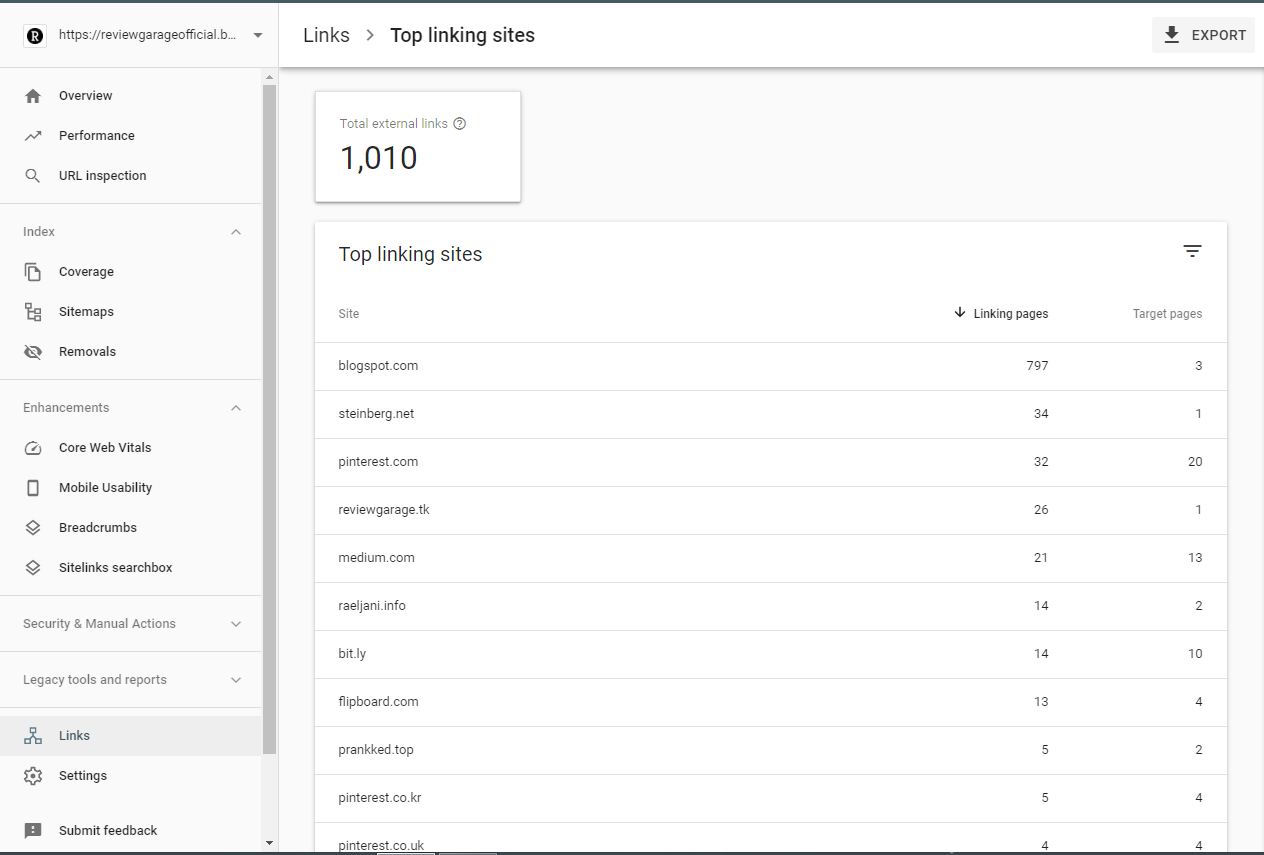Click 1,010 total external links value
Image resolution: width=1264 pixels, height=855 pixels.
pyautogui.click(x=379, y=158)
